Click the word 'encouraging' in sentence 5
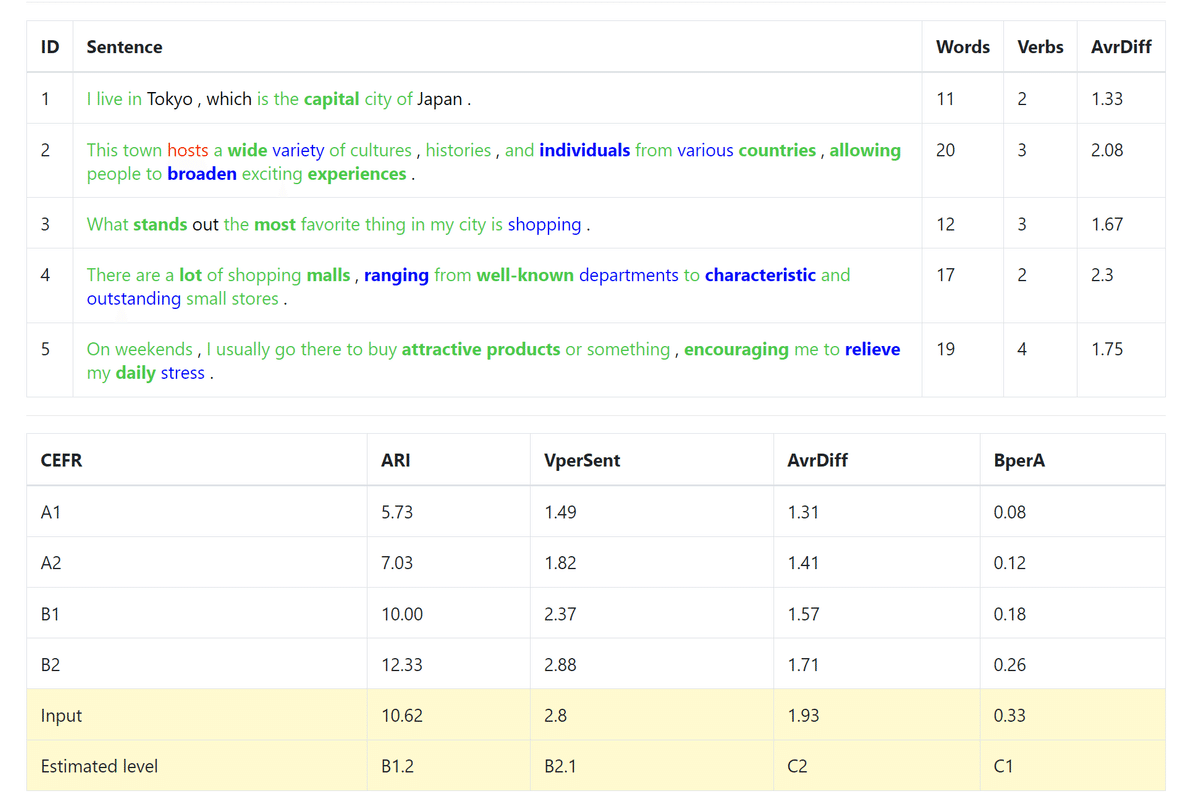This screenshot has width=1200, height=799. point(736,349)
